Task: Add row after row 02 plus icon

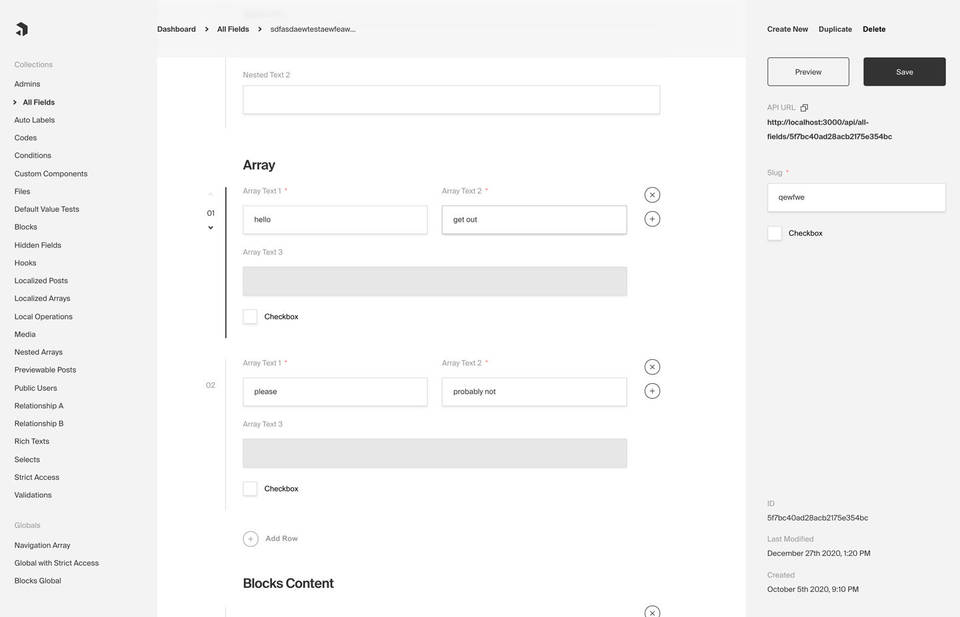Action: click(x=652, y=391)
